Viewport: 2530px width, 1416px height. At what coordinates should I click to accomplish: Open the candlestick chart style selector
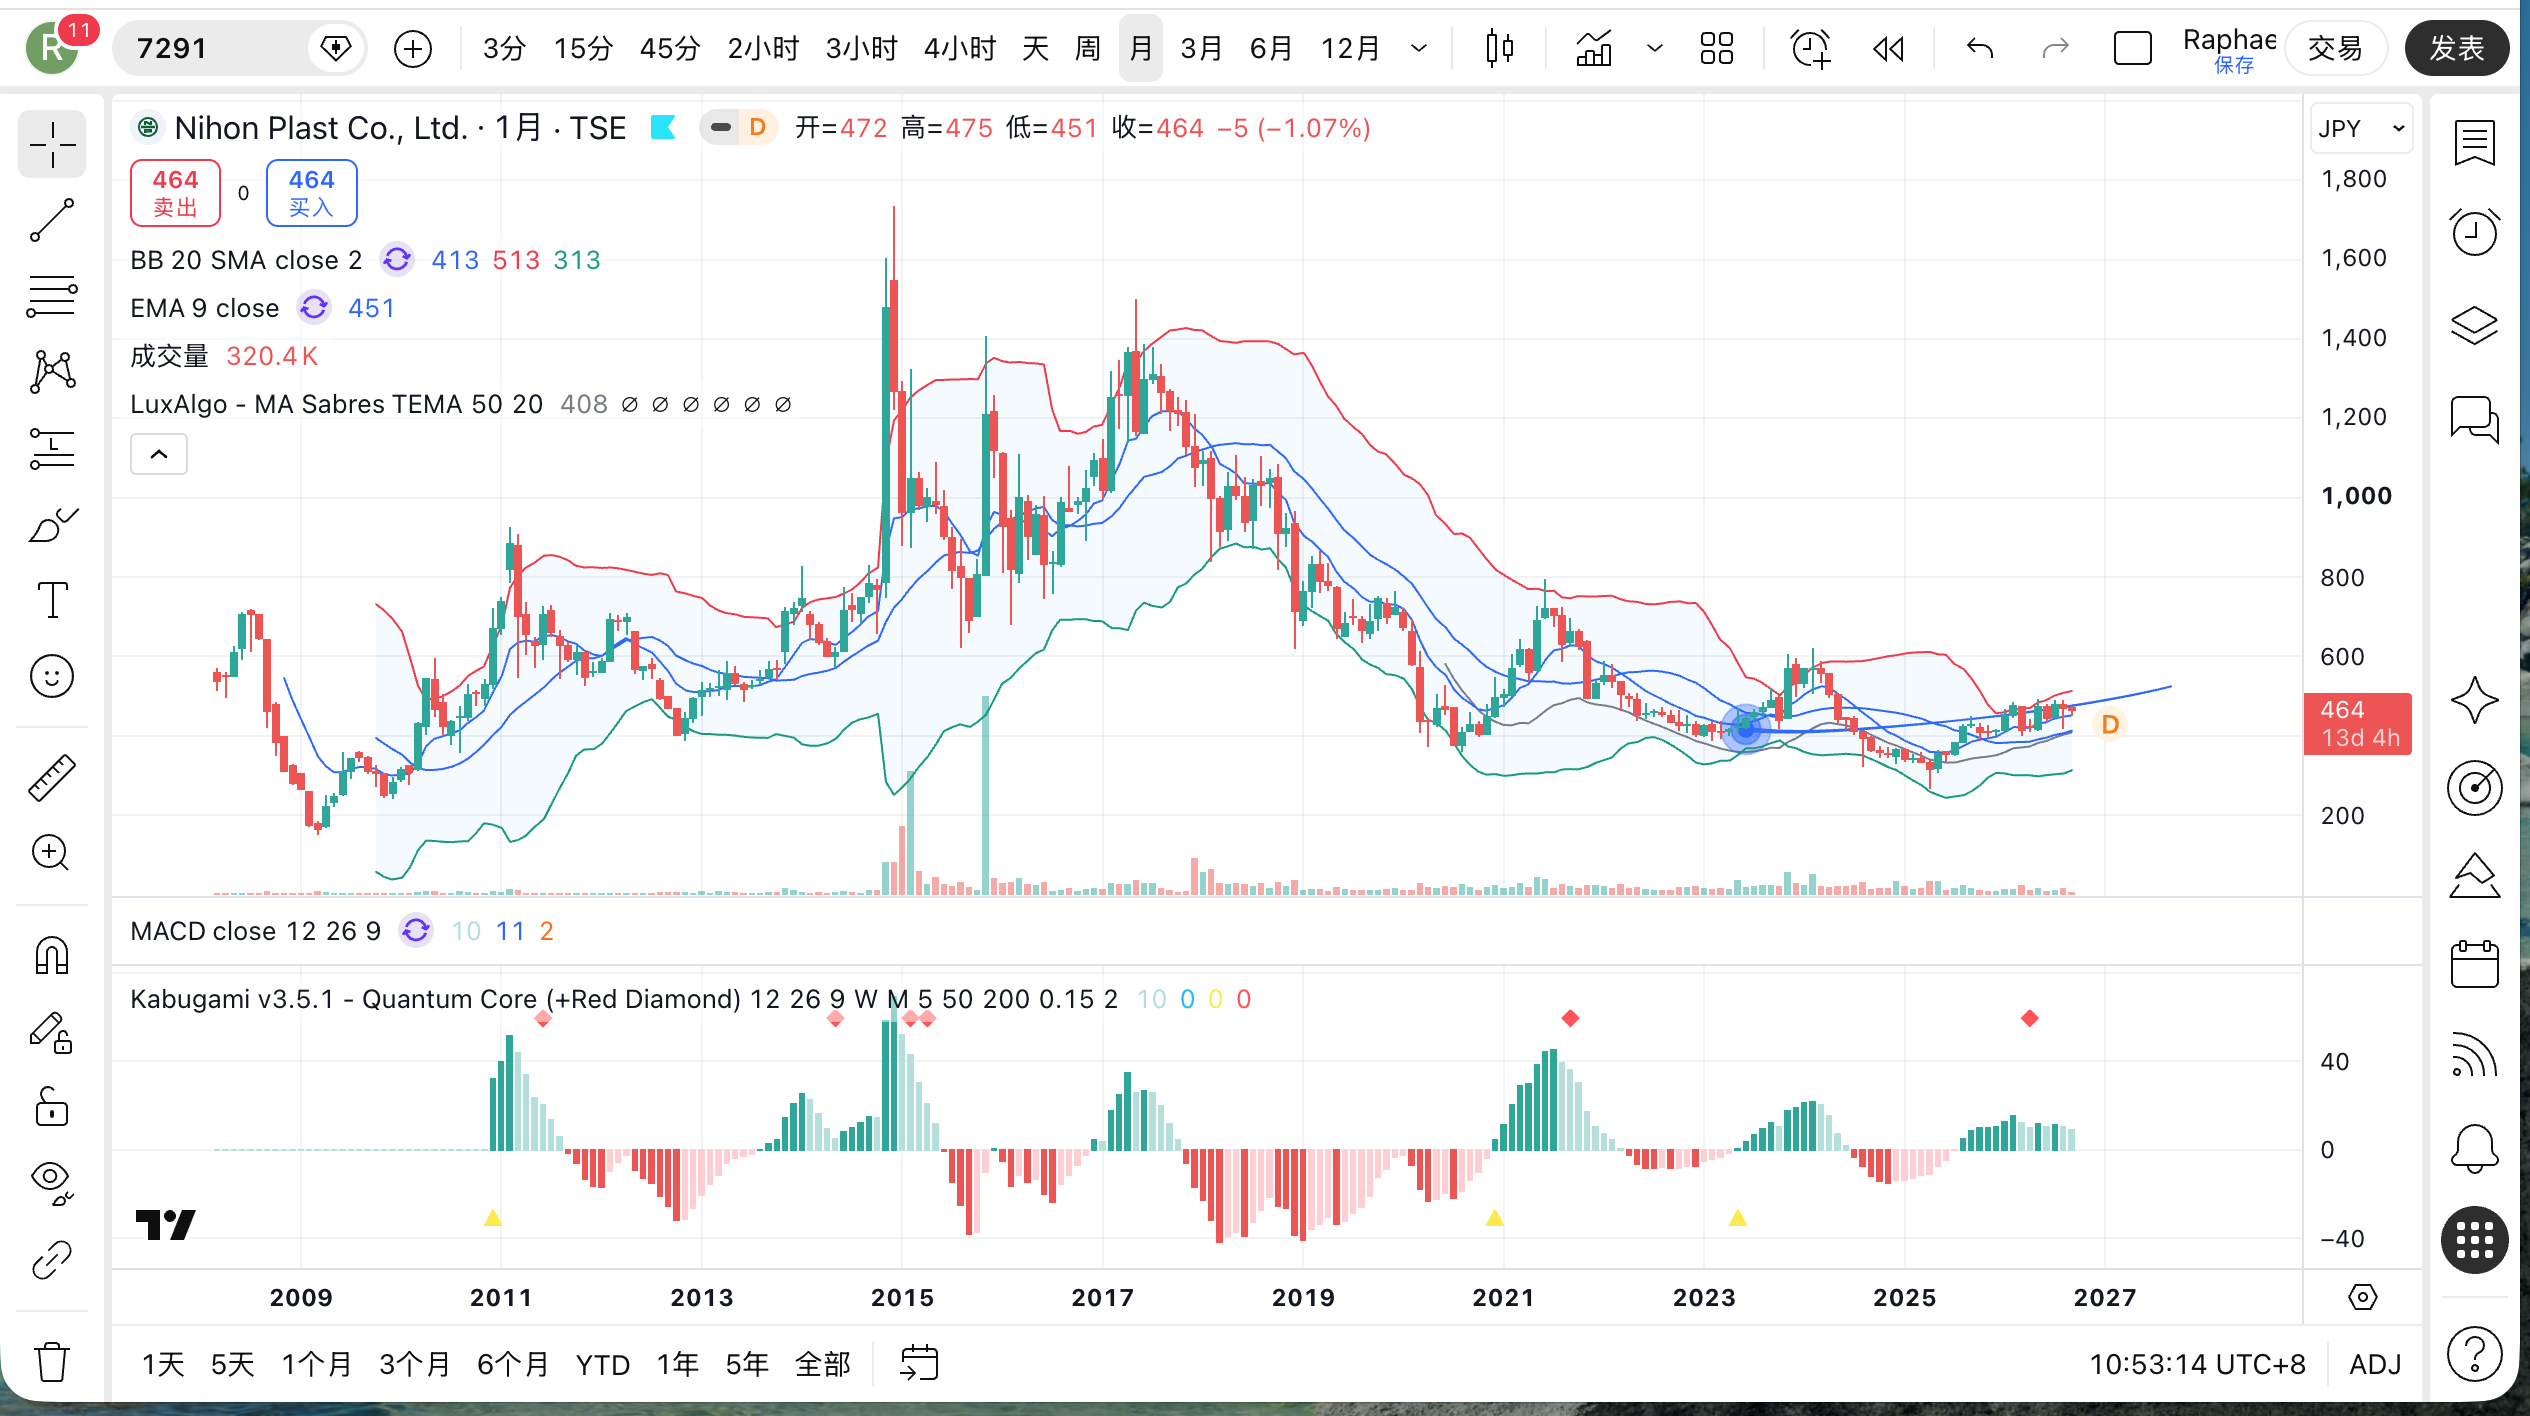(1499, 48)
